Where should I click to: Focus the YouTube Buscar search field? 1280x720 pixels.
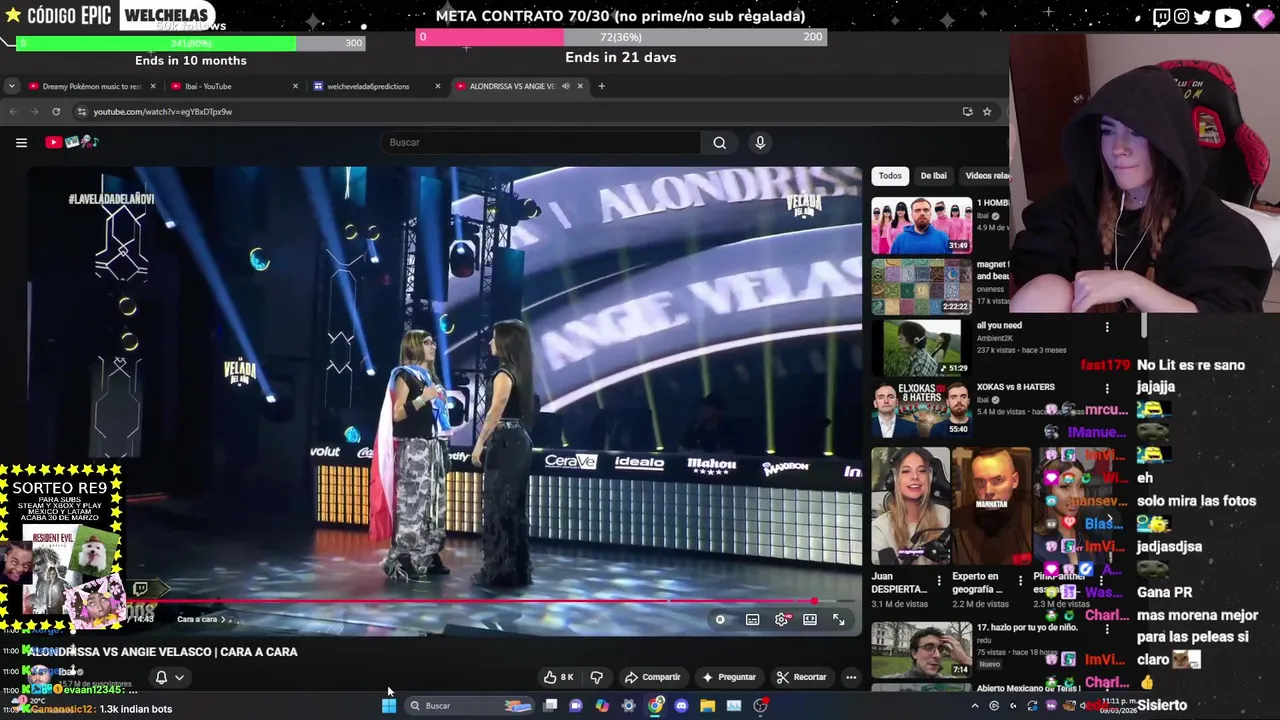click(541, 143)
